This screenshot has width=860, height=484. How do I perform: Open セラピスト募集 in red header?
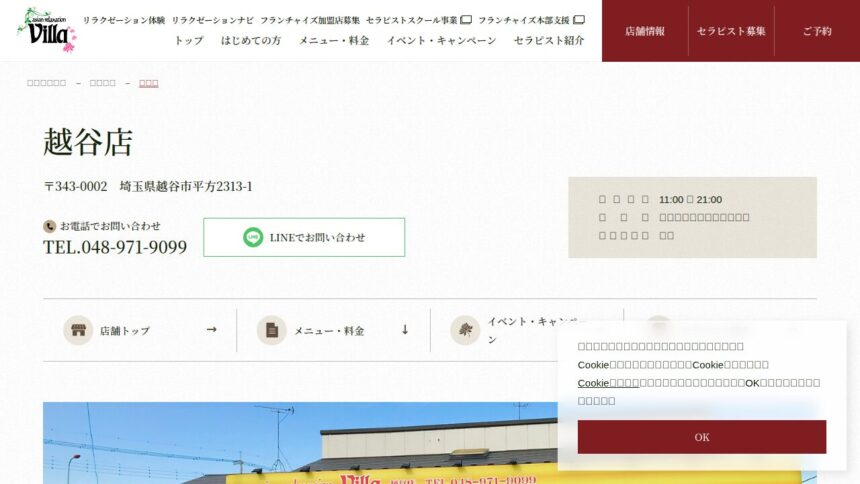pos(731,31)
